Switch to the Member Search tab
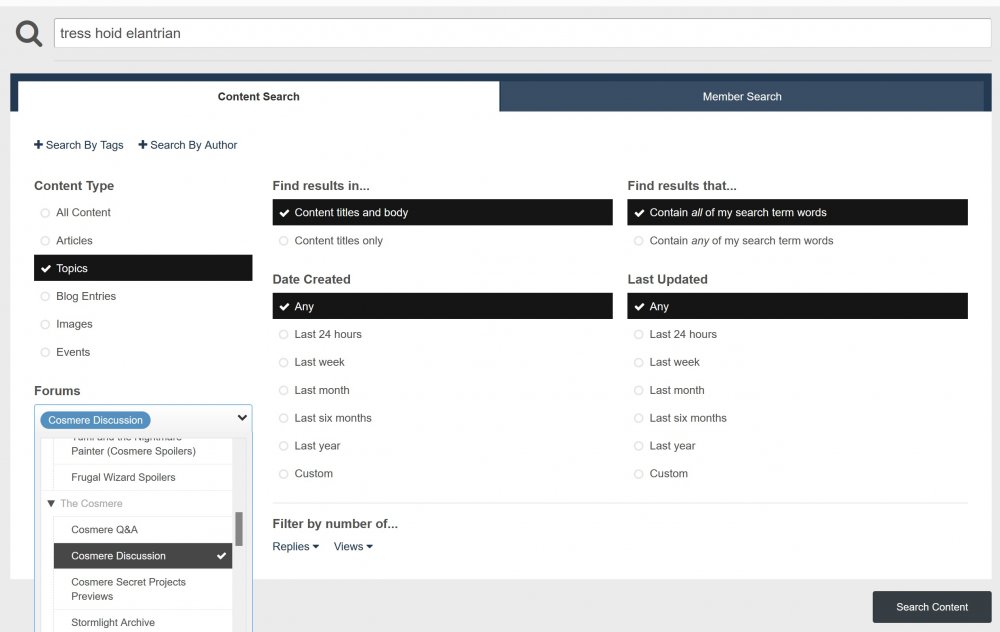Image resolution: width=1000 pixels, height=632 pixels. point(742,96)
